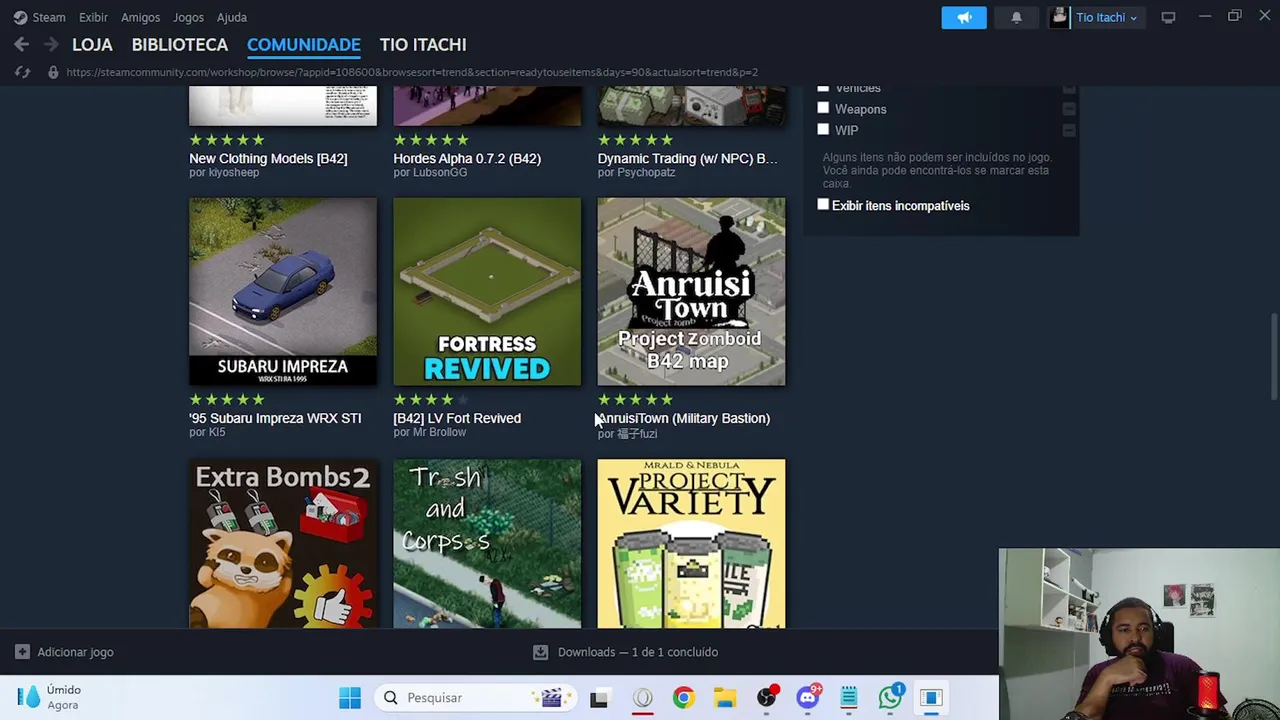The height and width of the screenshot is (720, 1280).
Task: Click the downloads tray icon
Action: [540, 652]
